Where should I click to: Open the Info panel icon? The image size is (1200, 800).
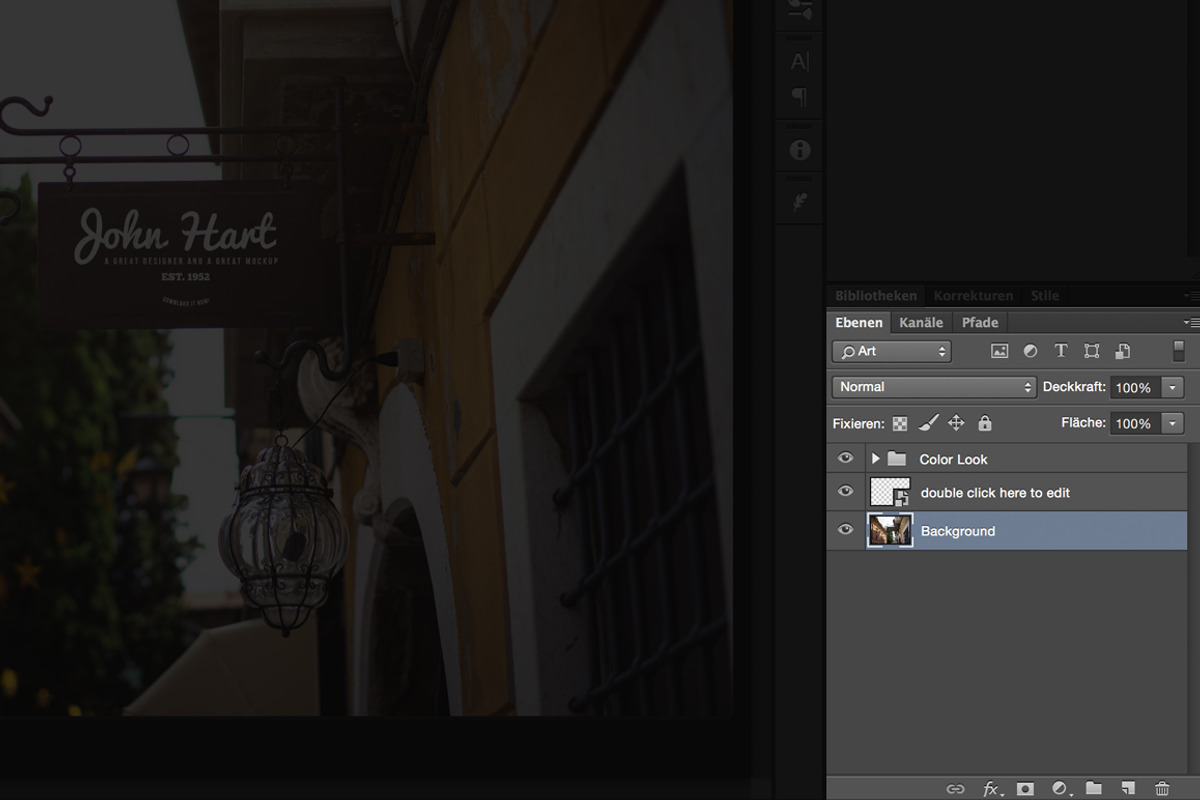[800, 150]
